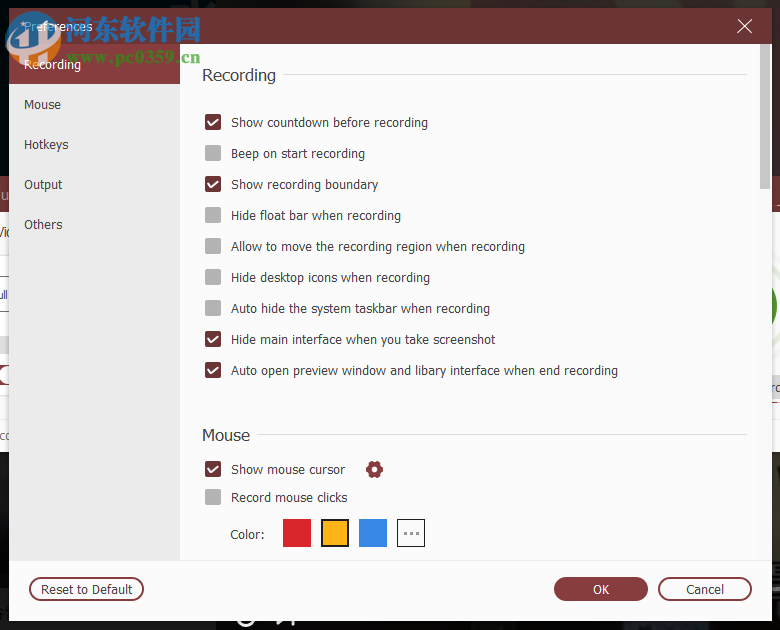
Task: Open custom color picker (three dots)
Action: pyautogui.click(x=411, y=533)
